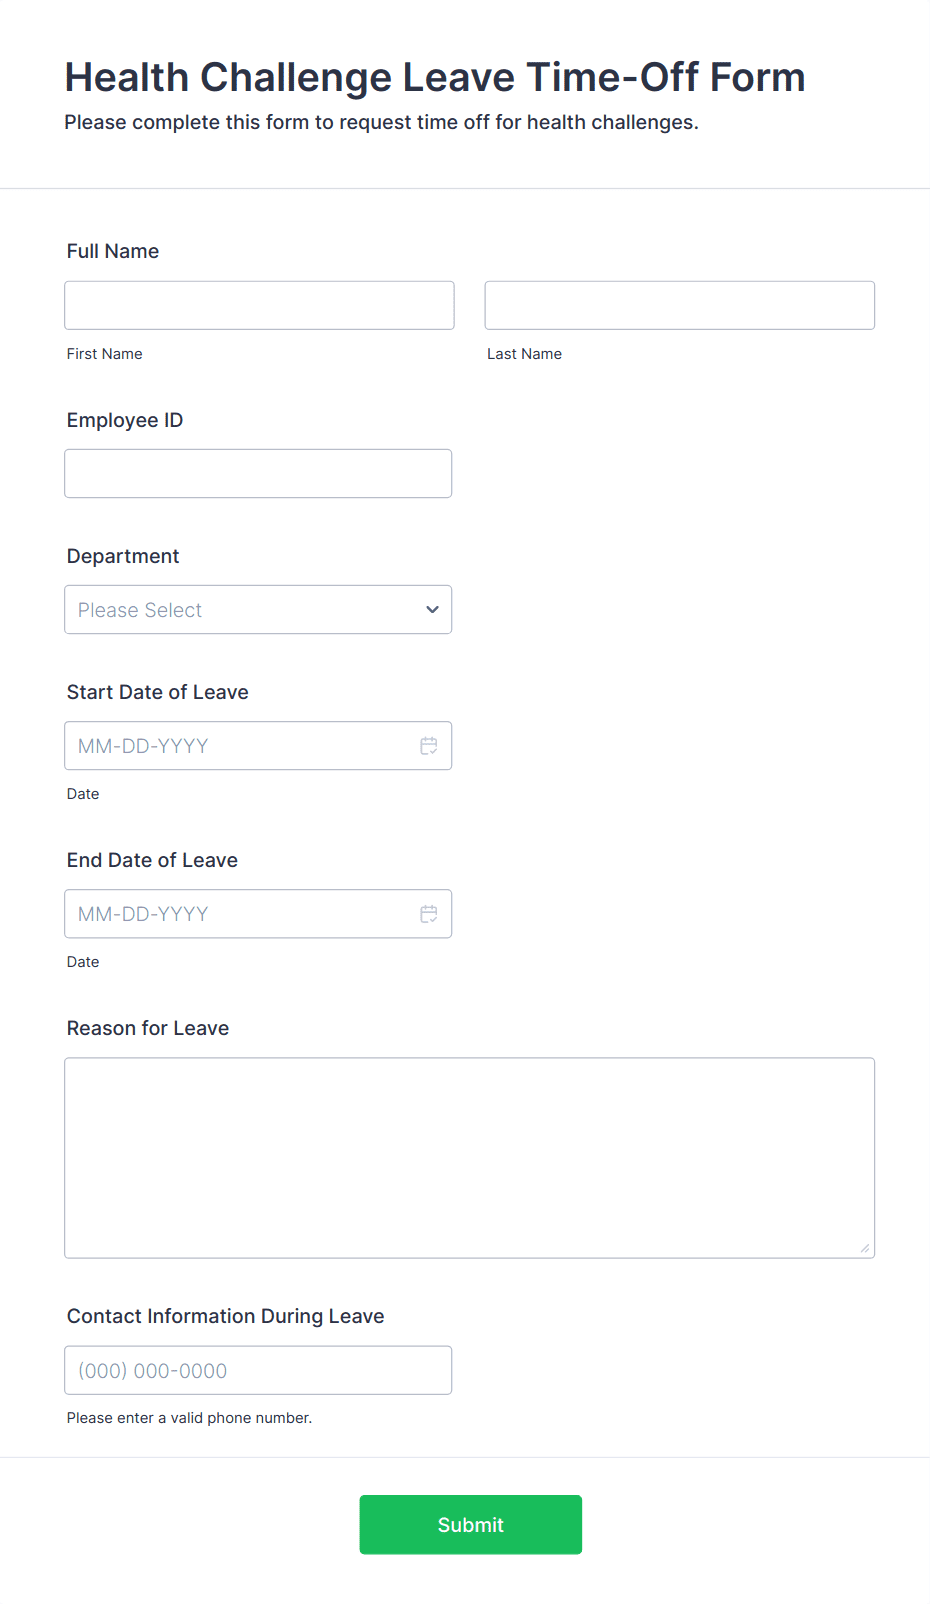Click inside the Reason for Leave textarea
The image size is (930, 1604).
[469, 1158]
